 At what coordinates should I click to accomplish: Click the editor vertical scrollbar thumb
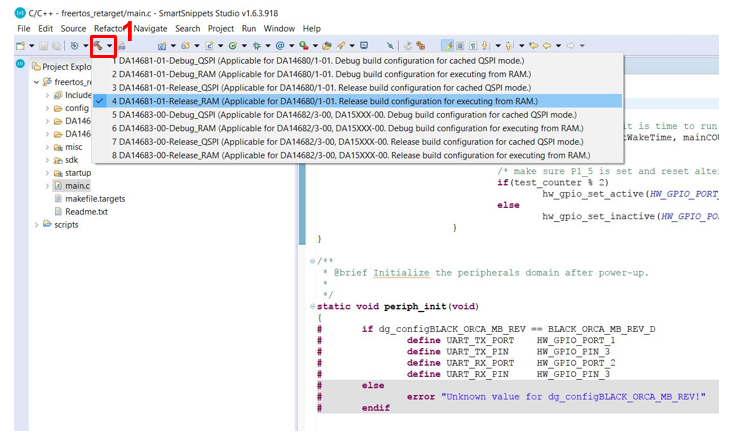pyautogui.click(x=302, y=203)
